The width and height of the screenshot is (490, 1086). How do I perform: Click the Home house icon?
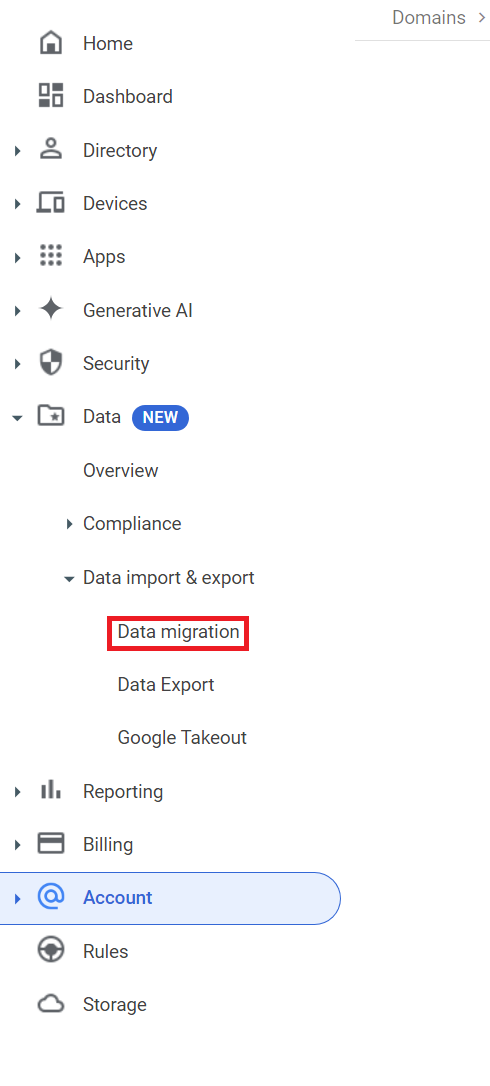click(51, 43)
